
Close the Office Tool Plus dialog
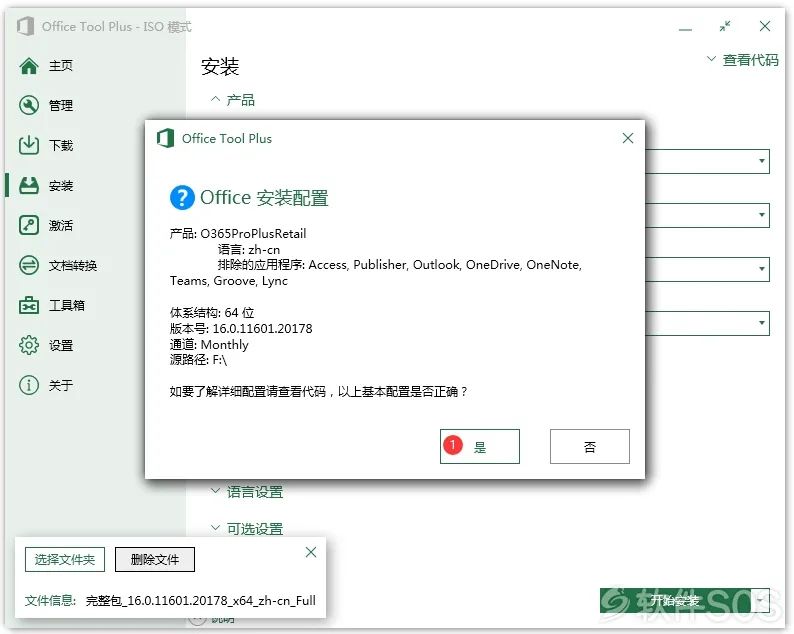pos(628,138)
